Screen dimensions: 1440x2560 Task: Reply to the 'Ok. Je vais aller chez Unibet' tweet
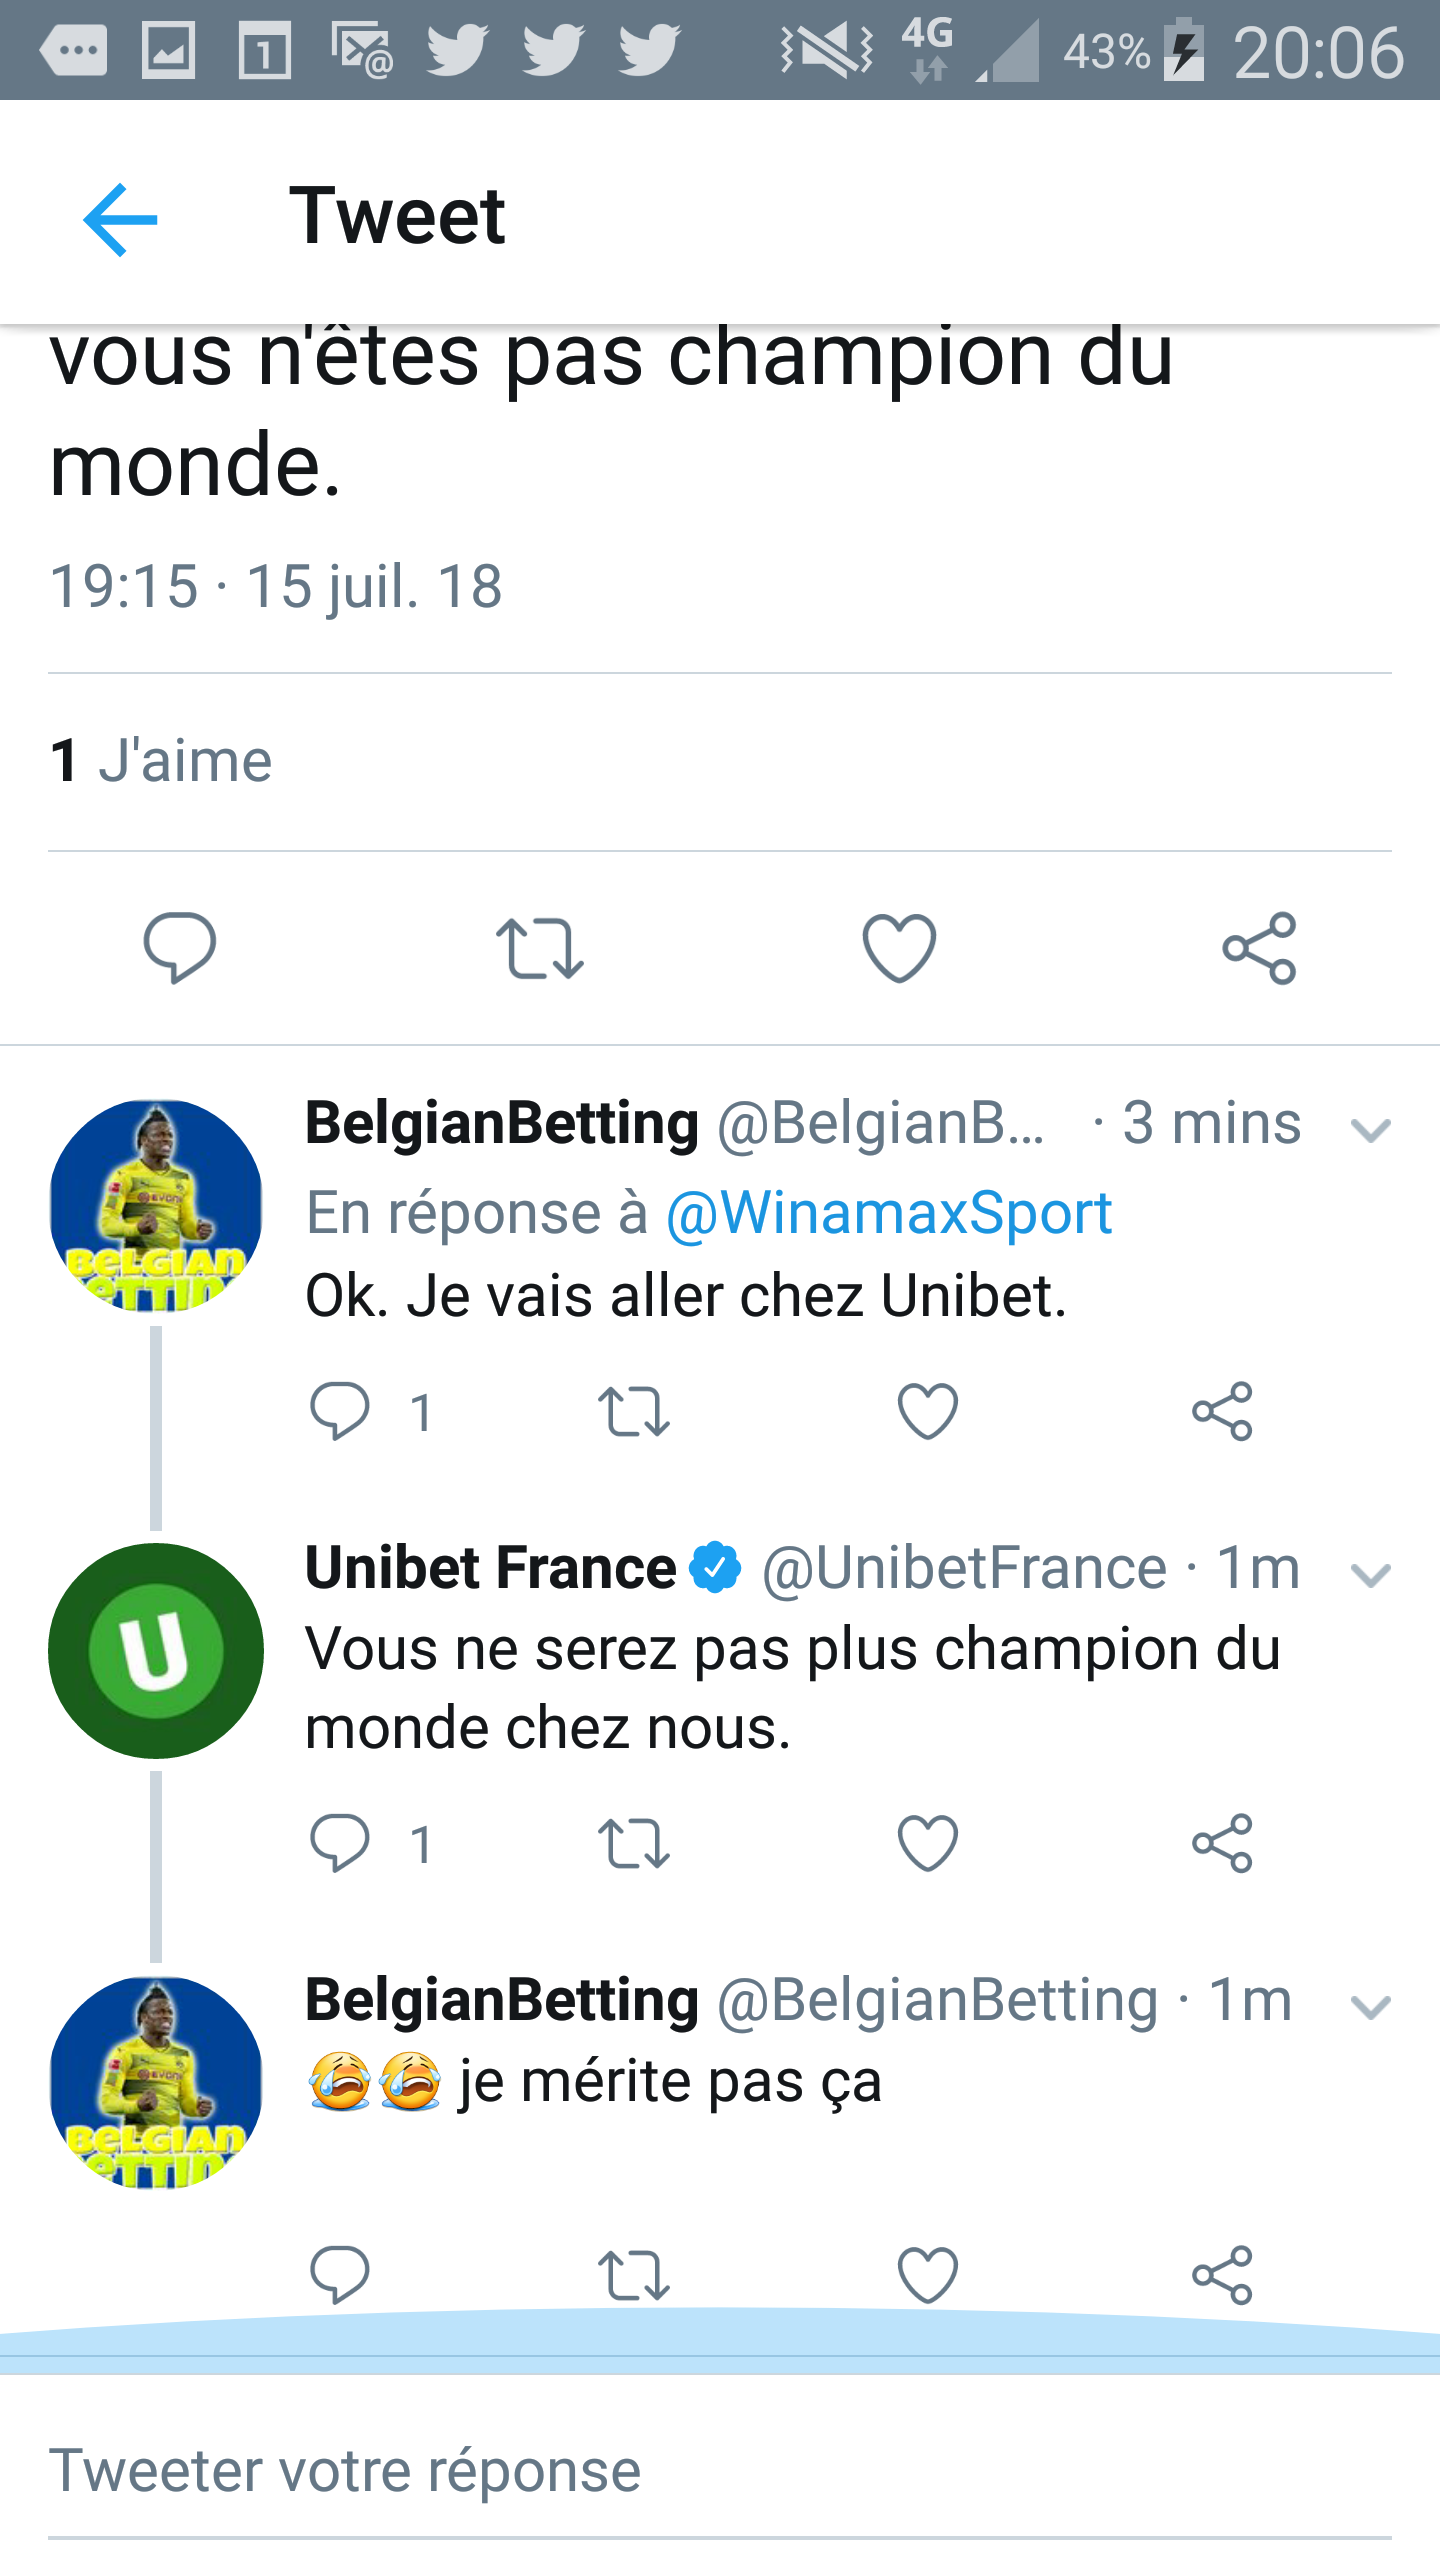tap(340, 1411)
